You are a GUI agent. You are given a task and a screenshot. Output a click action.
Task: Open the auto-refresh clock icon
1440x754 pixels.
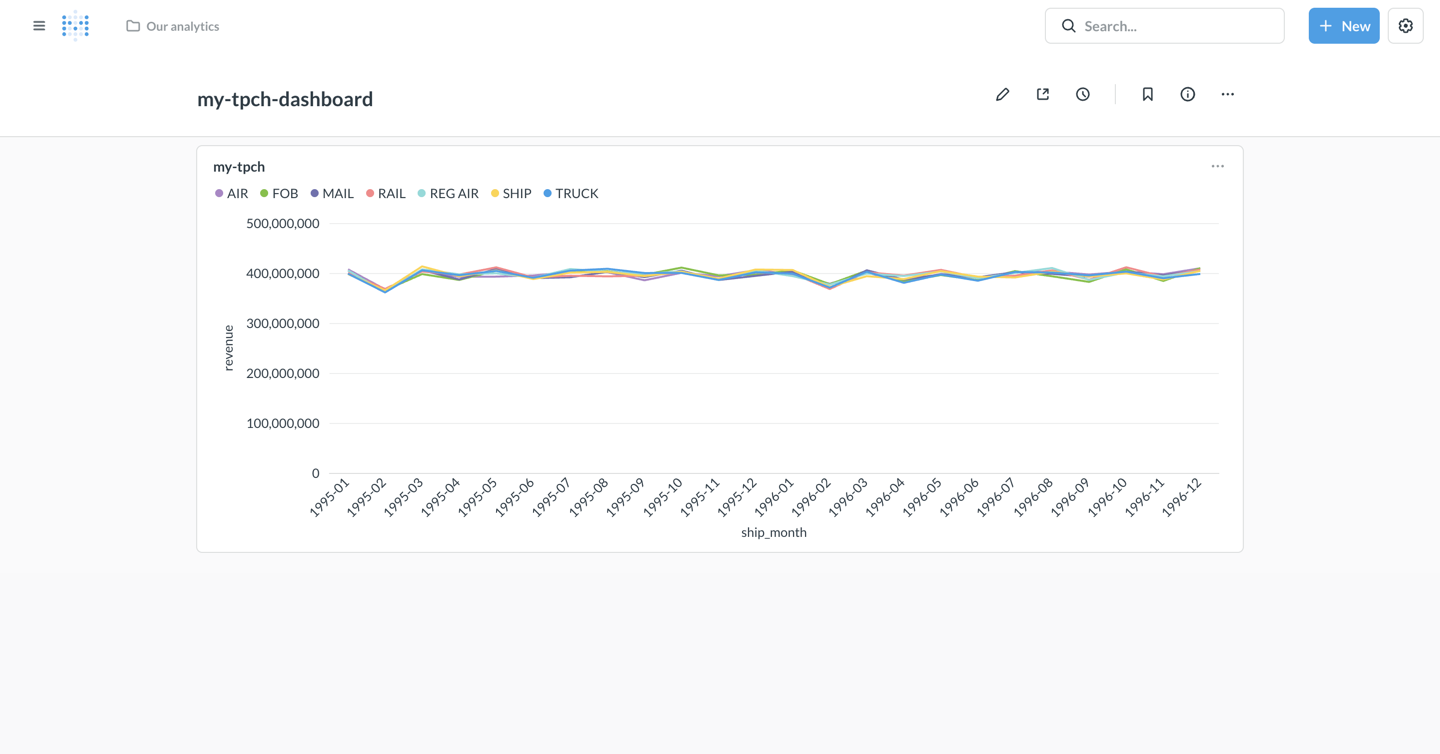point(1083,94)
